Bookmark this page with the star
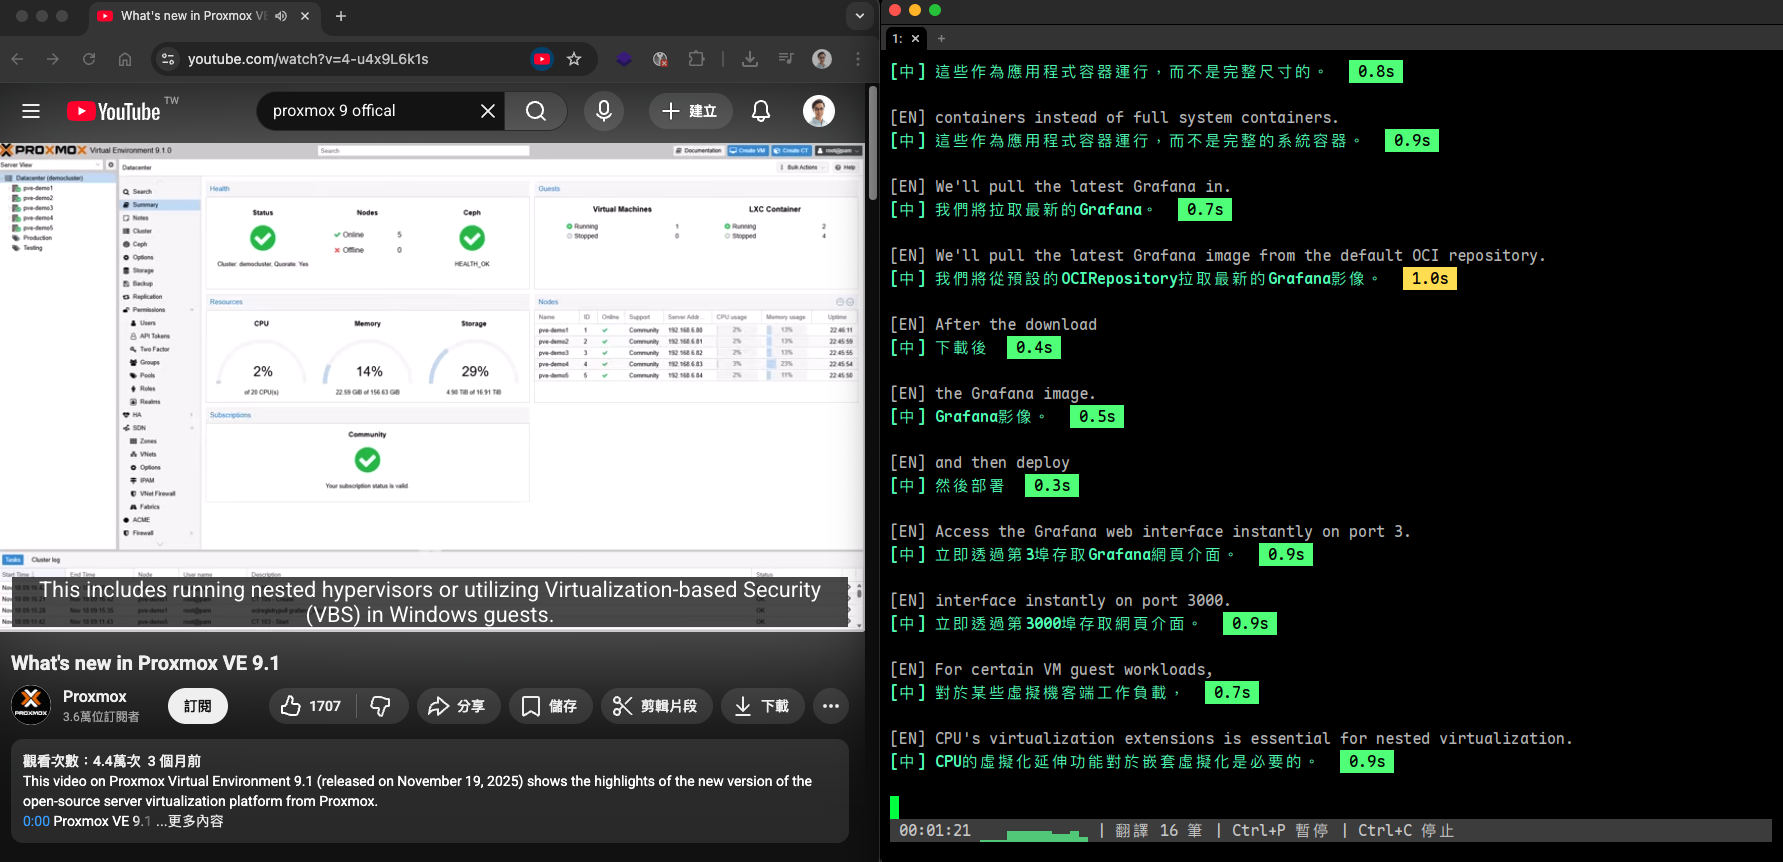 pos(574,59)
